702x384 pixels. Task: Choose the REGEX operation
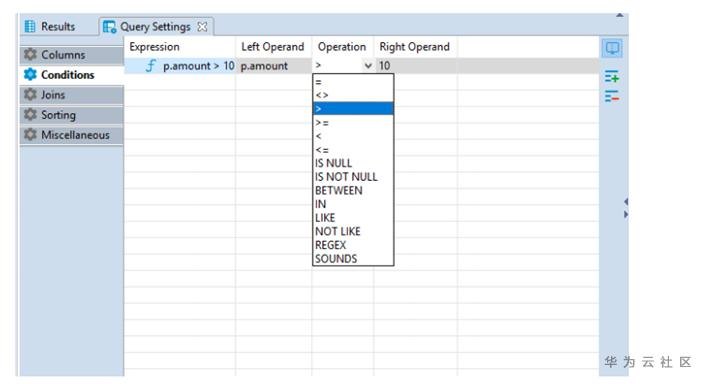pyautogui.click(x=353, y=245)
